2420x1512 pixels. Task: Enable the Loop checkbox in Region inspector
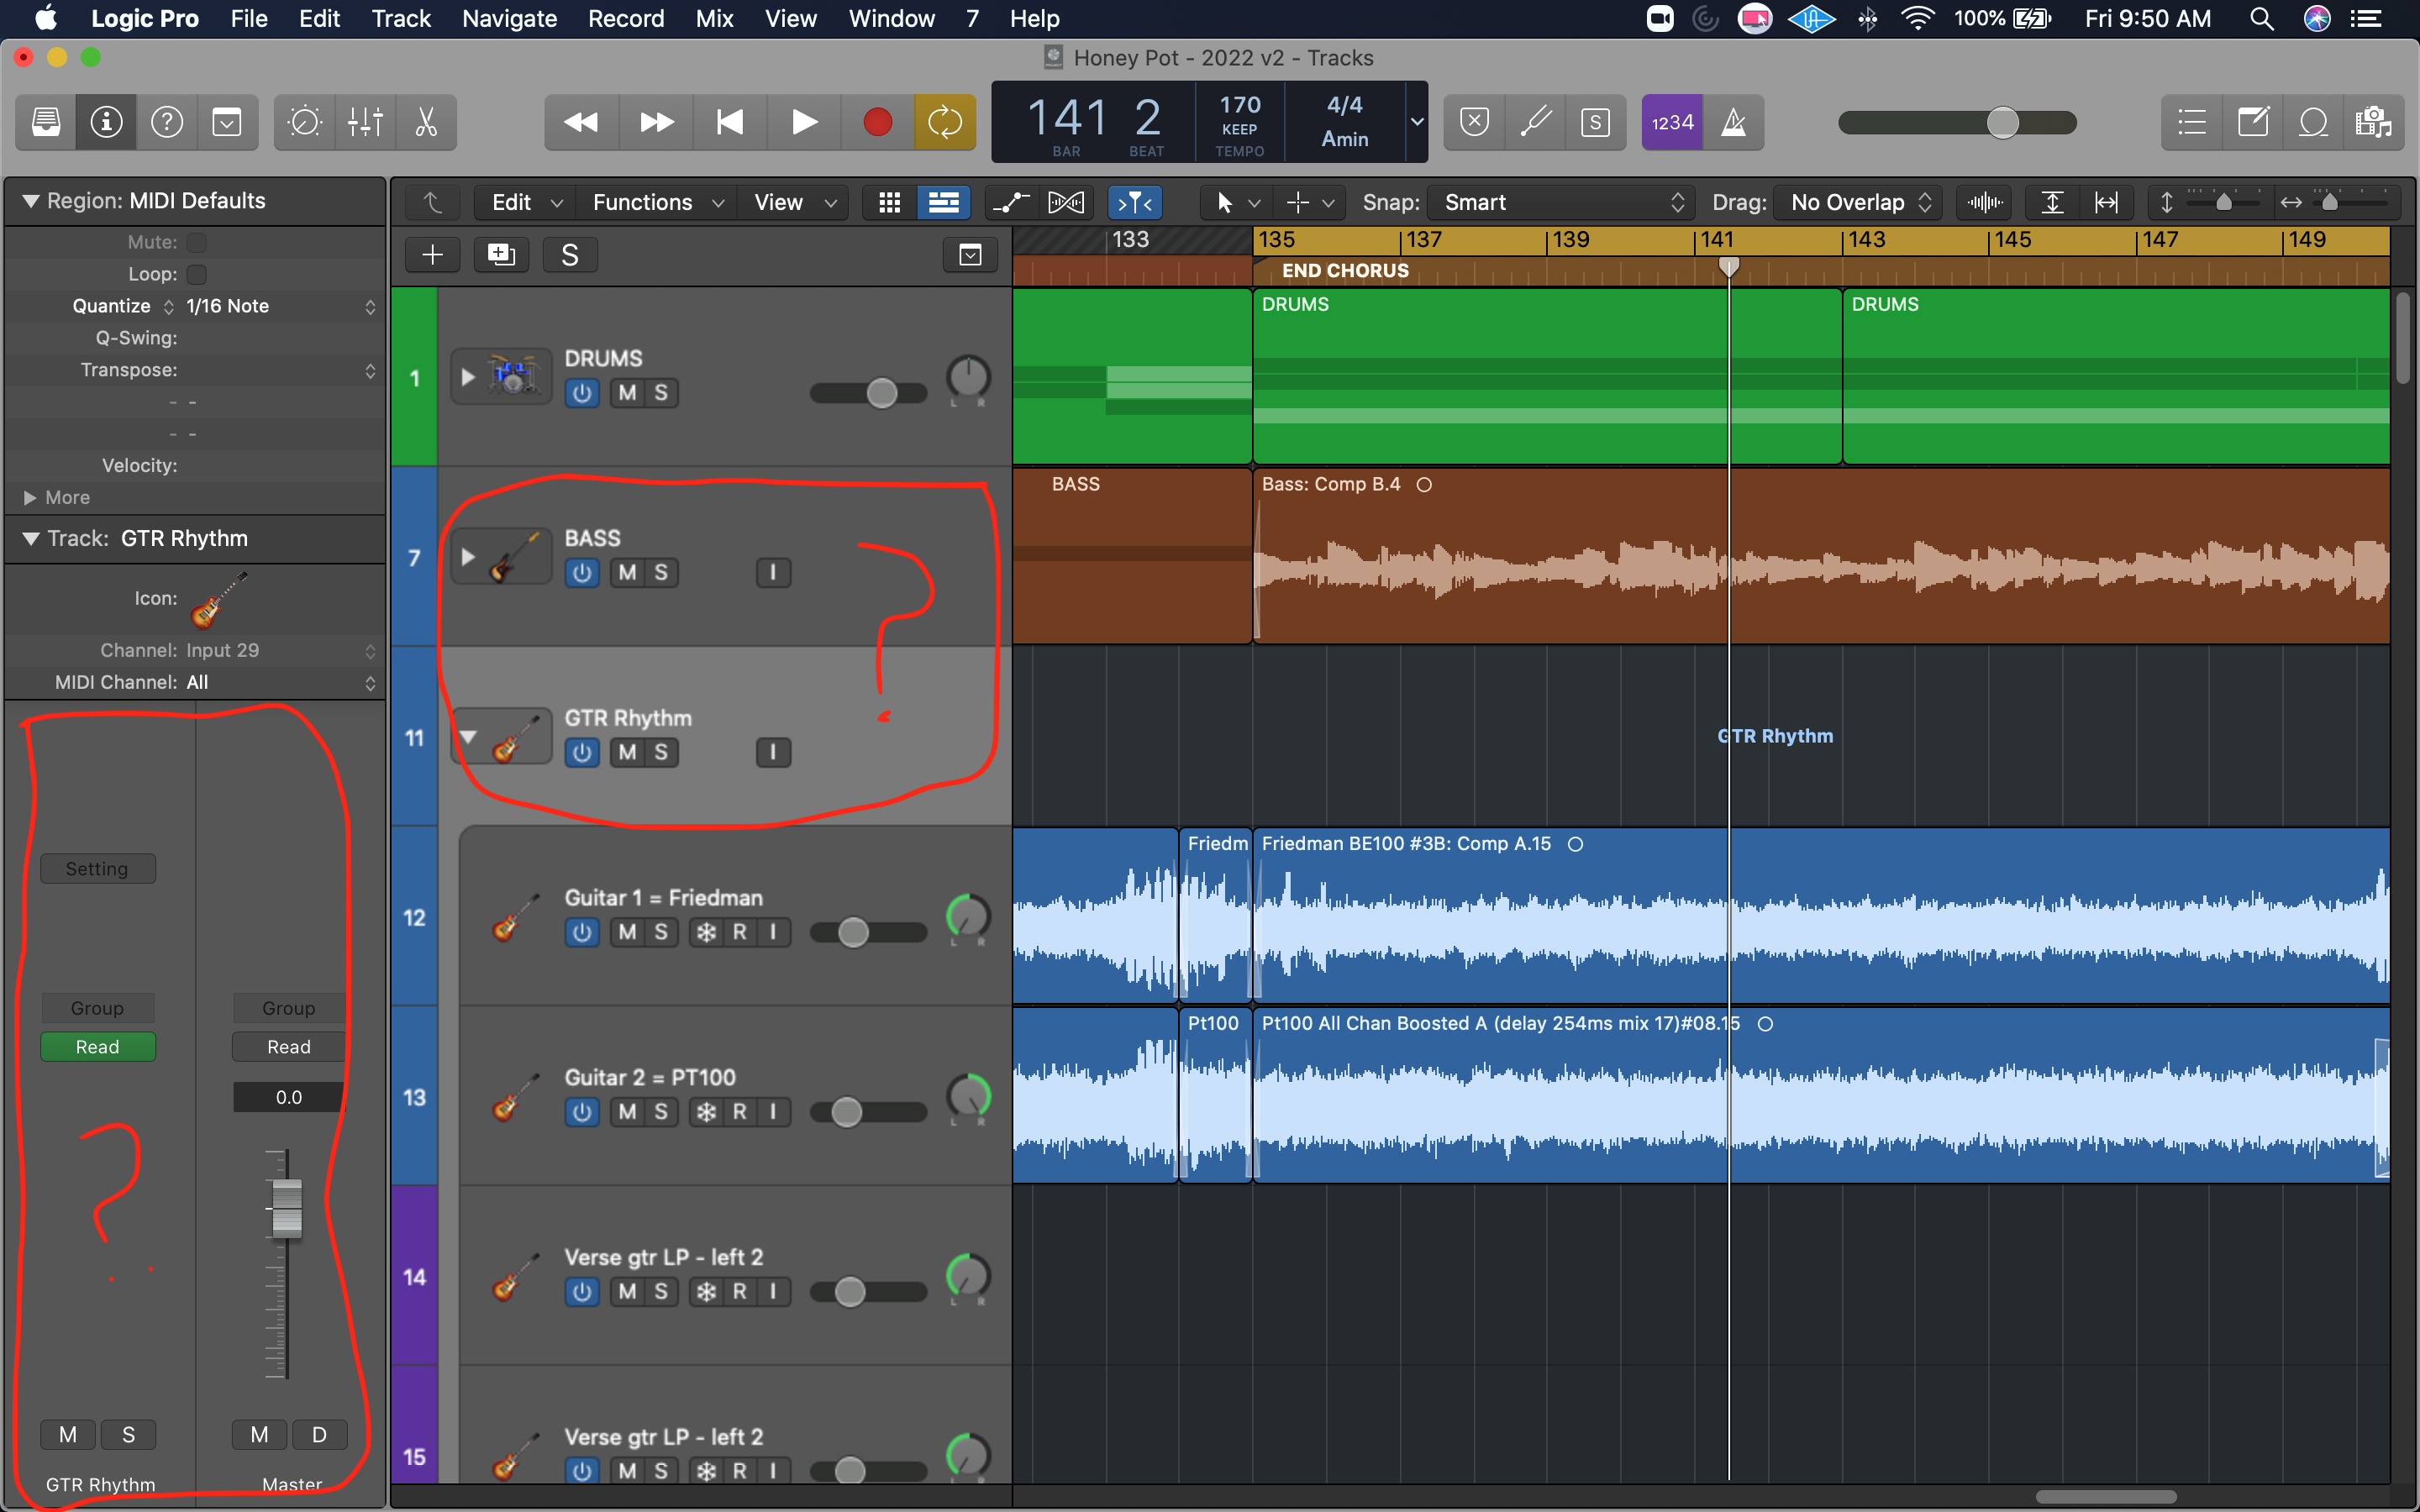pos(197,274)
